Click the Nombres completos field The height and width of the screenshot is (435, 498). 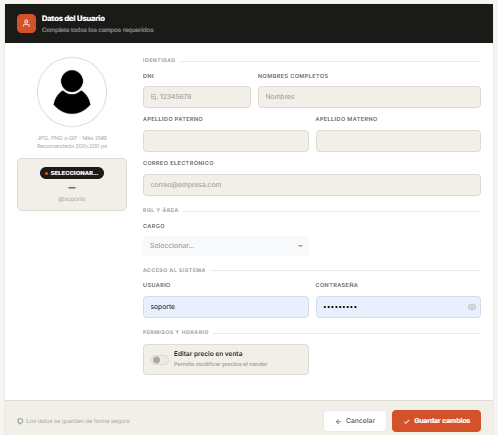point(369,97)
